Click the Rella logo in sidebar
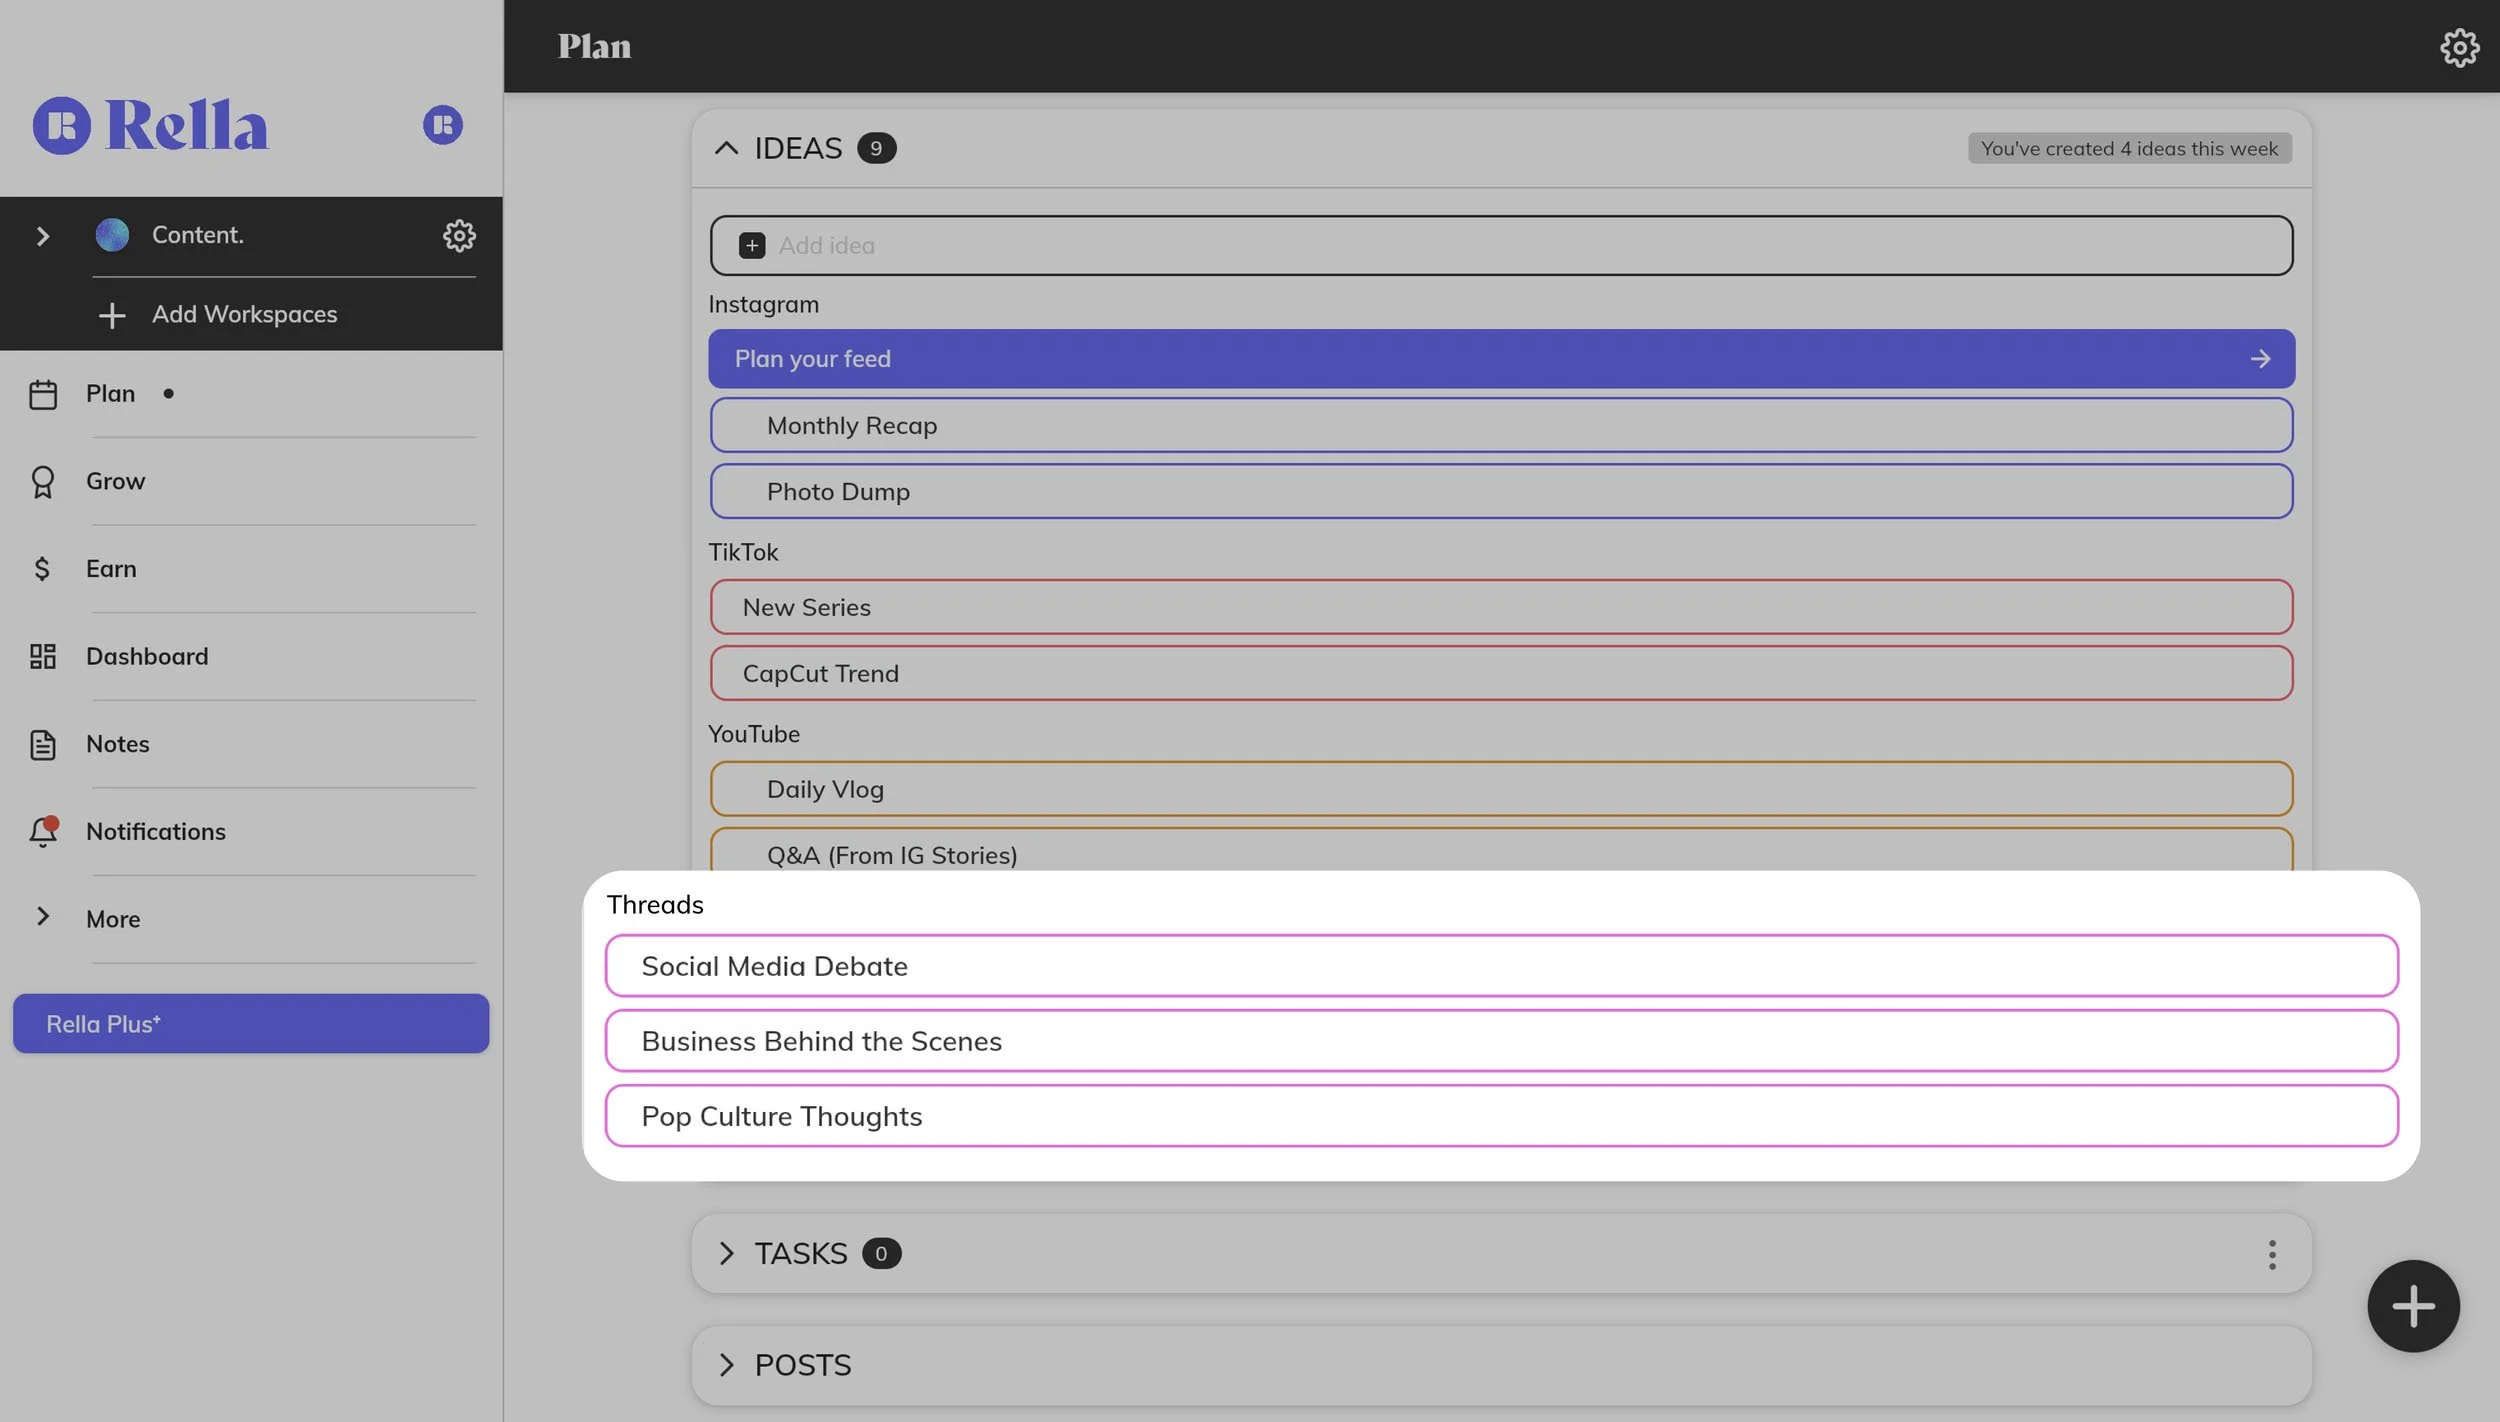This screenshot has height=1422, width=2500. pos(150,125)
